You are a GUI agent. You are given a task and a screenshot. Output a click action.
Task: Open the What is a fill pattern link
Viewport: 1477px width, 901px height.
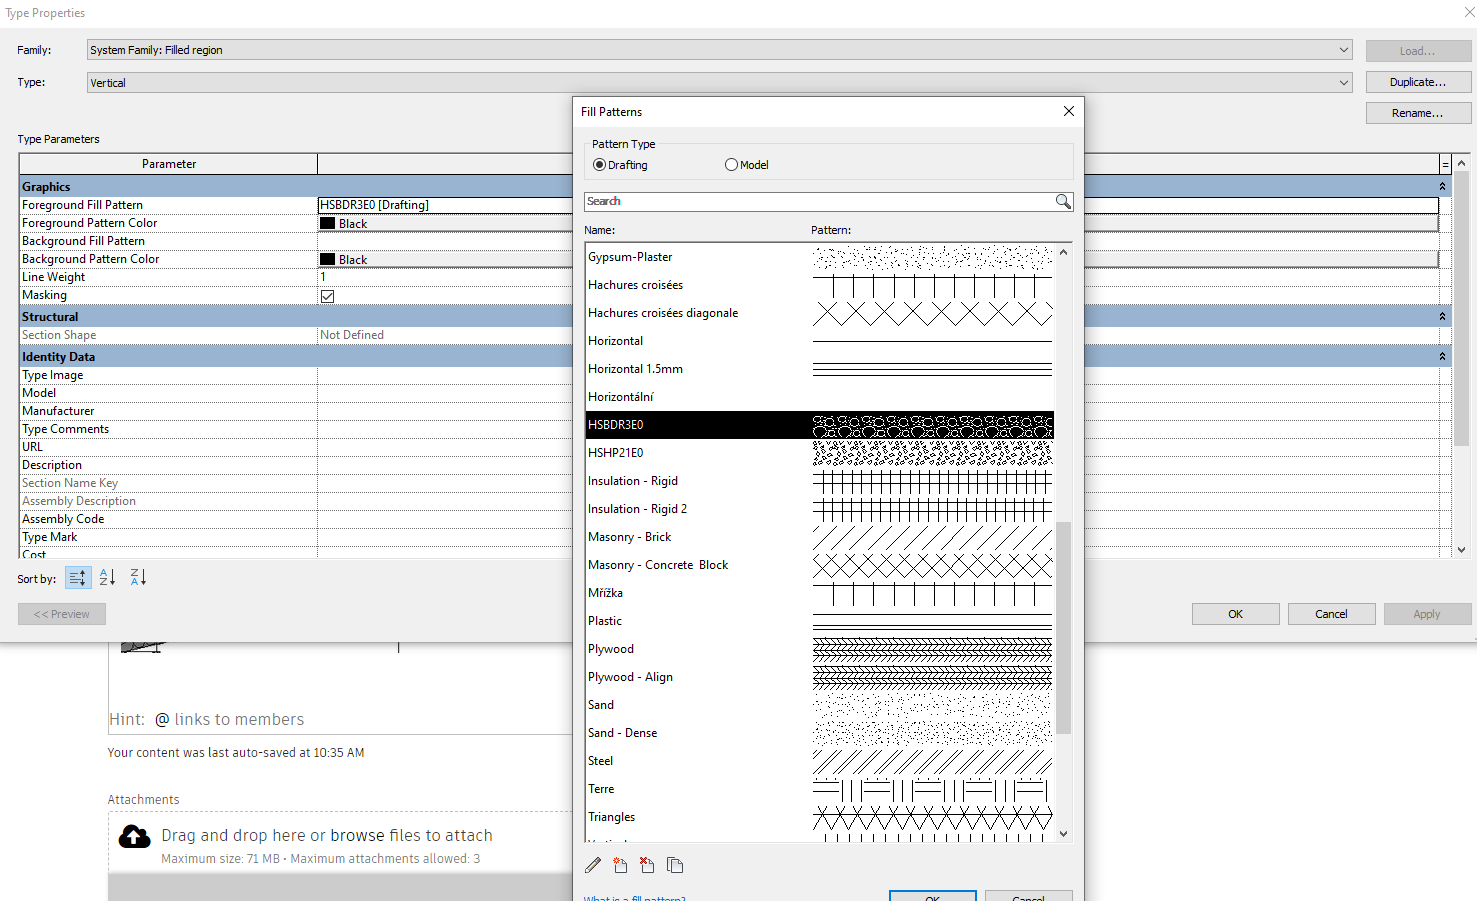coord(634,897)
